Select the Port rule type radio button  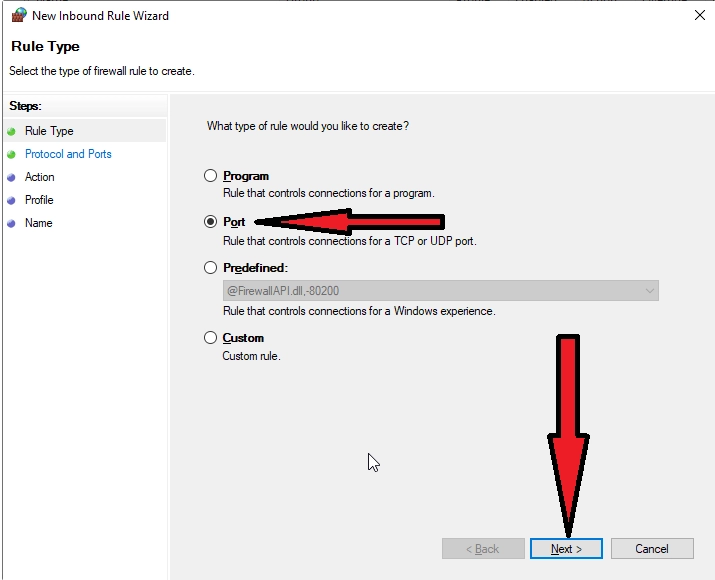pyautogui.click(x=210, y=222)
